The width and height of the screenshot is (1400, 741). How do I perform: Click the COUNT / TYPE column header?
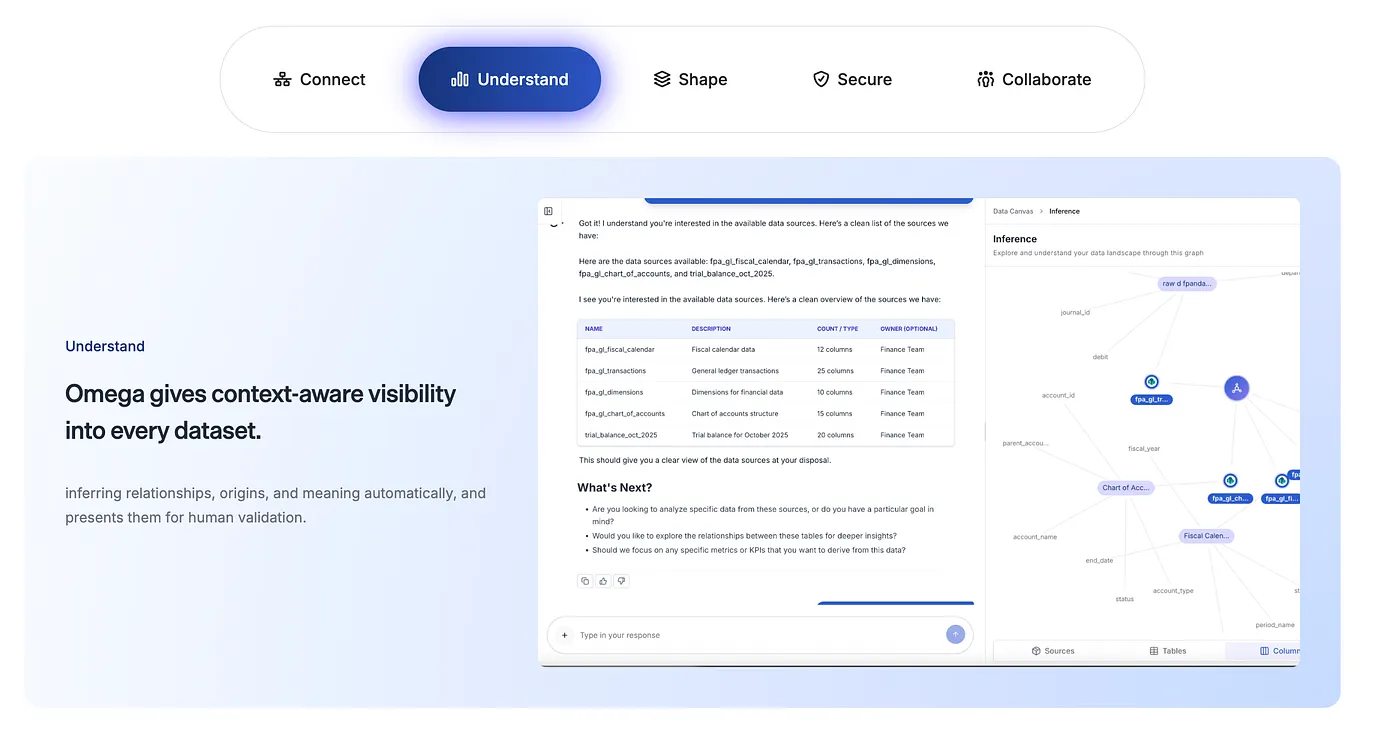[837, 329]
